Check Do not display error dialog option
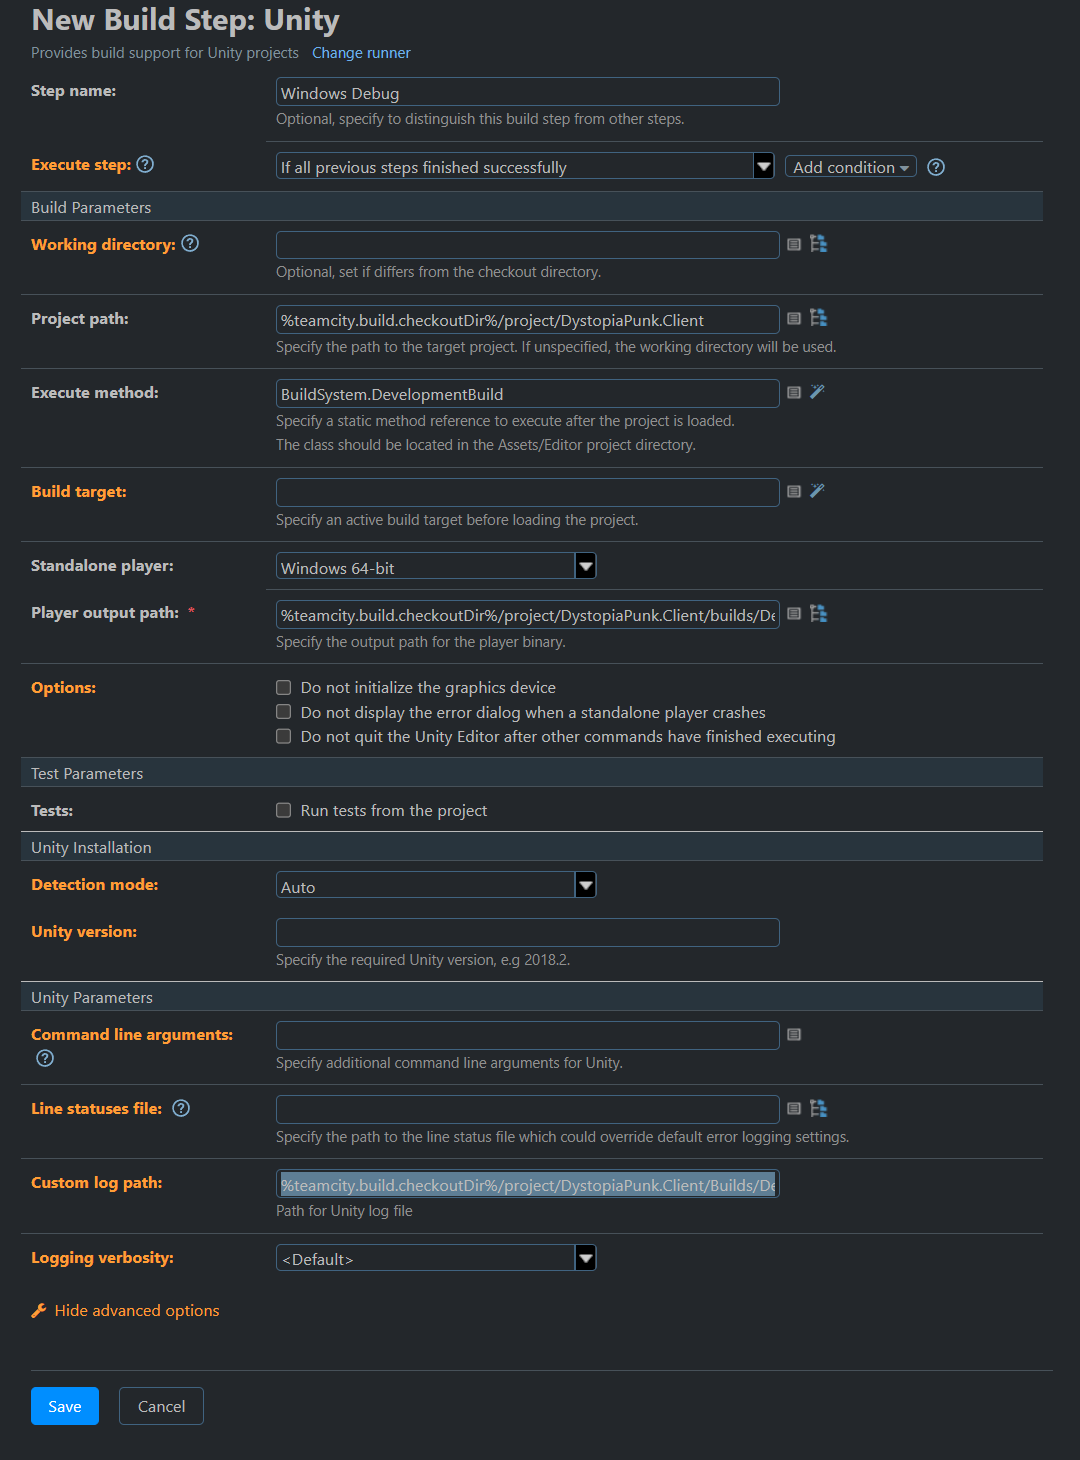1080x1460 pixels. point(284,712)
